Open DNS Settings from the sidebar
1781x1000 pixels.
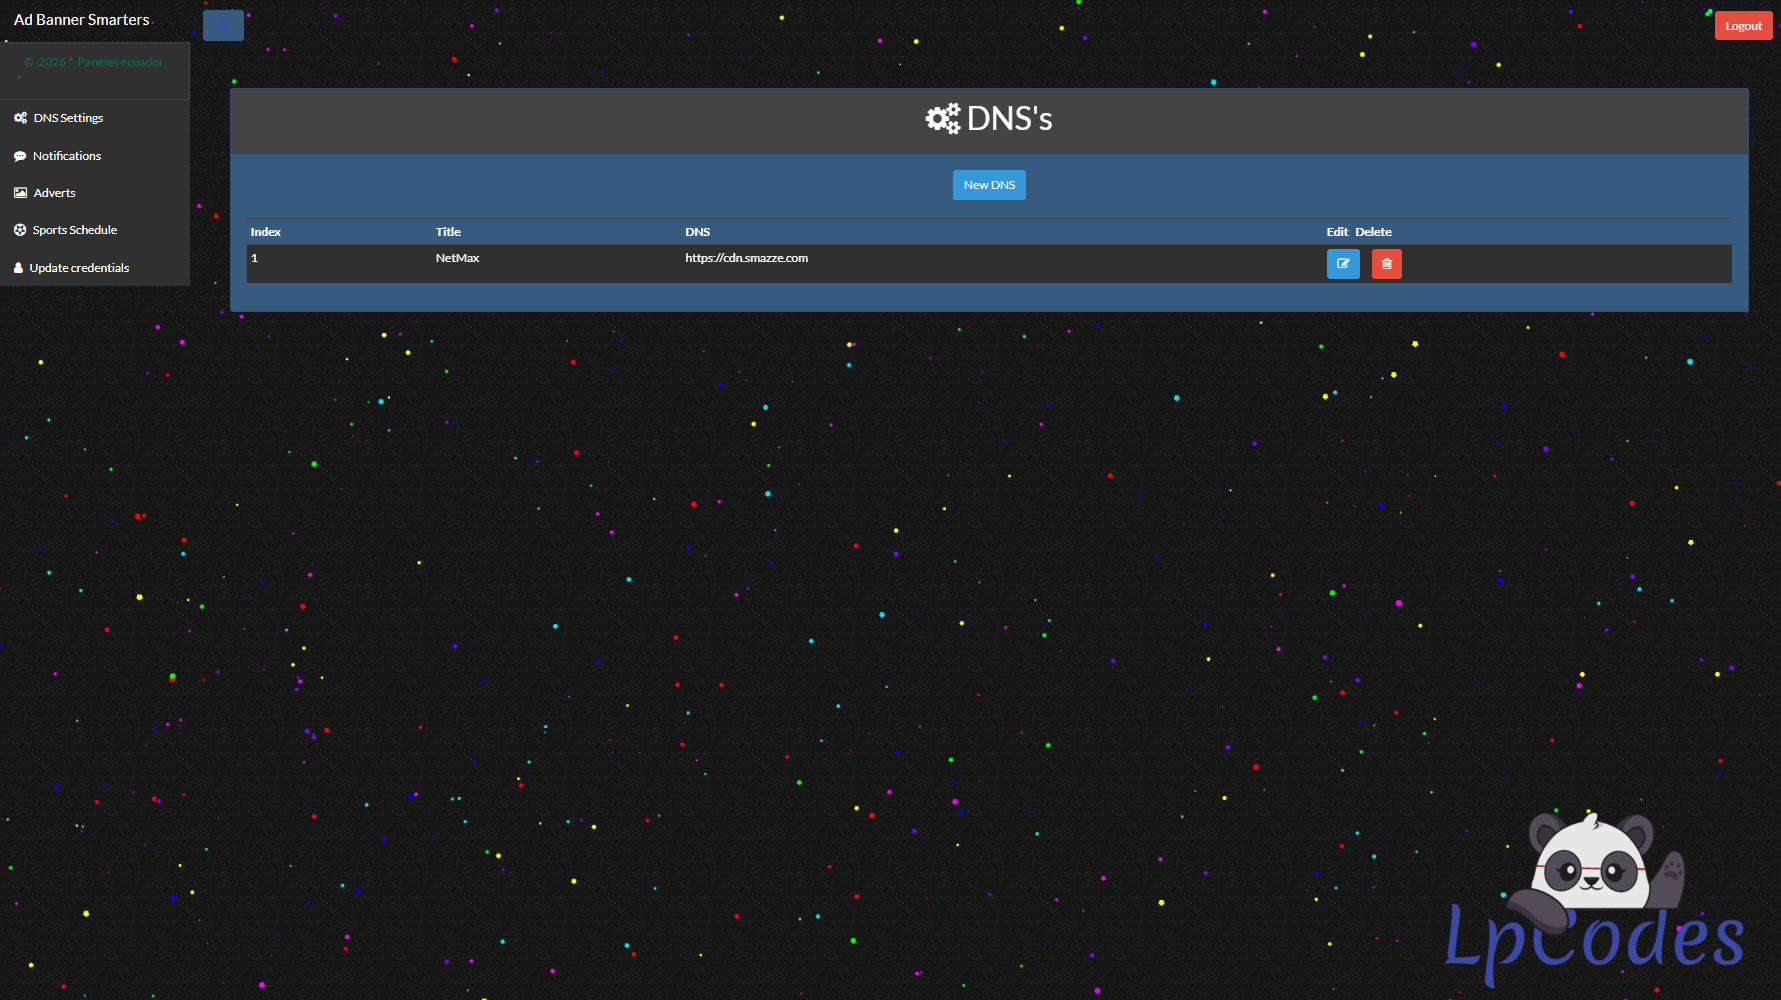(68, 118)
